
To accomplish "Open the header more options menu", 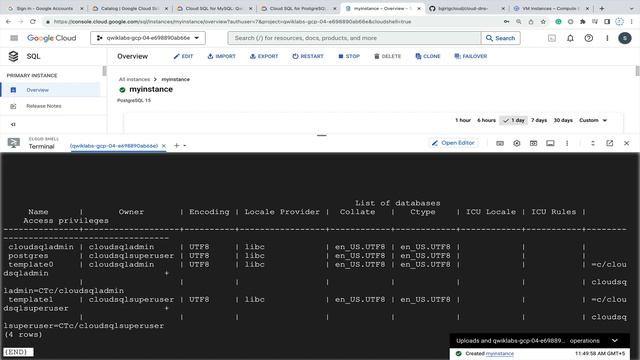I will [607, 38].
